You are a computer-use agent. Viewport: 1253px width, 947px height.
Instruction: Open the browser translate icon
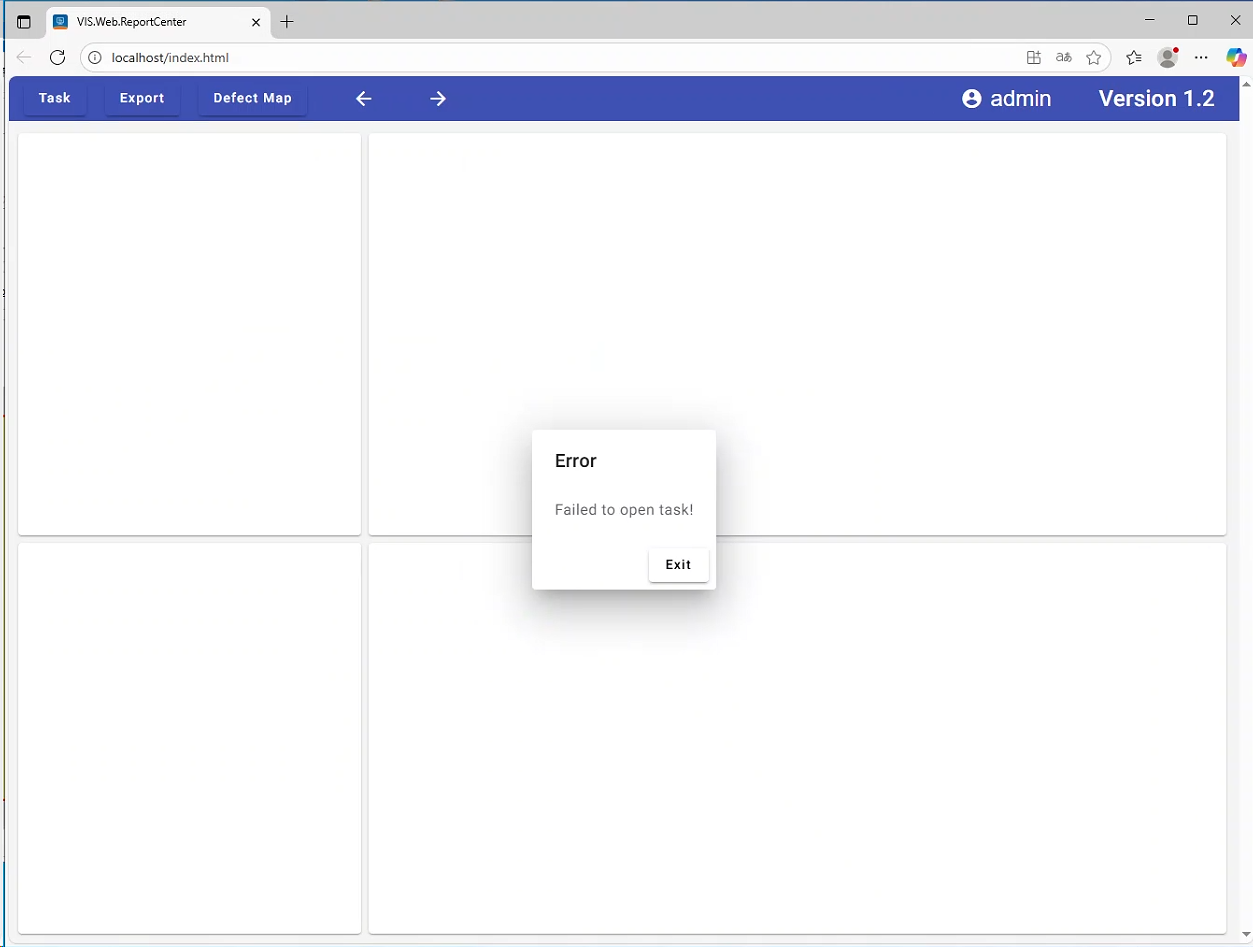click(1064, 57)
